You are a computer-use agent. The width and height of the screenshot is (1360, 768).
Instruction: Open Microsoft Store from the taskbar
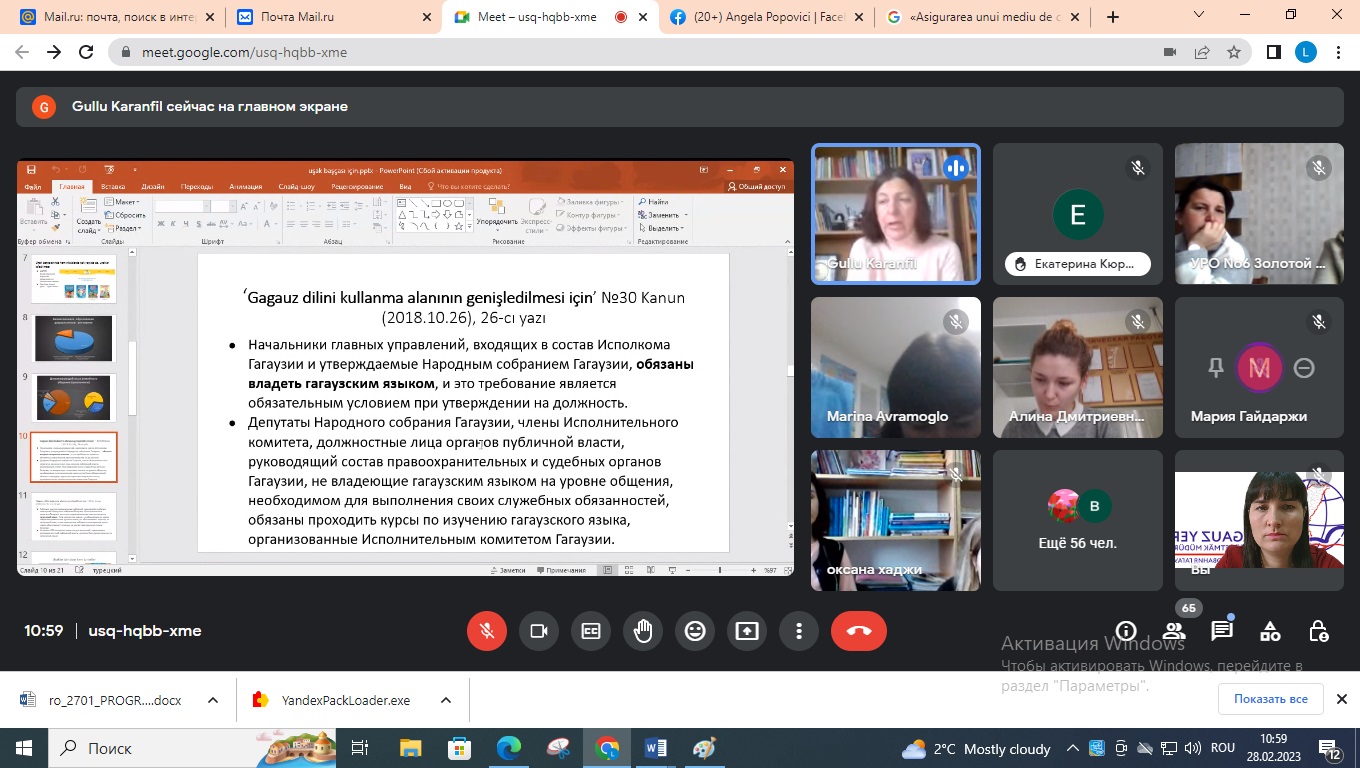tap(460, 748)
